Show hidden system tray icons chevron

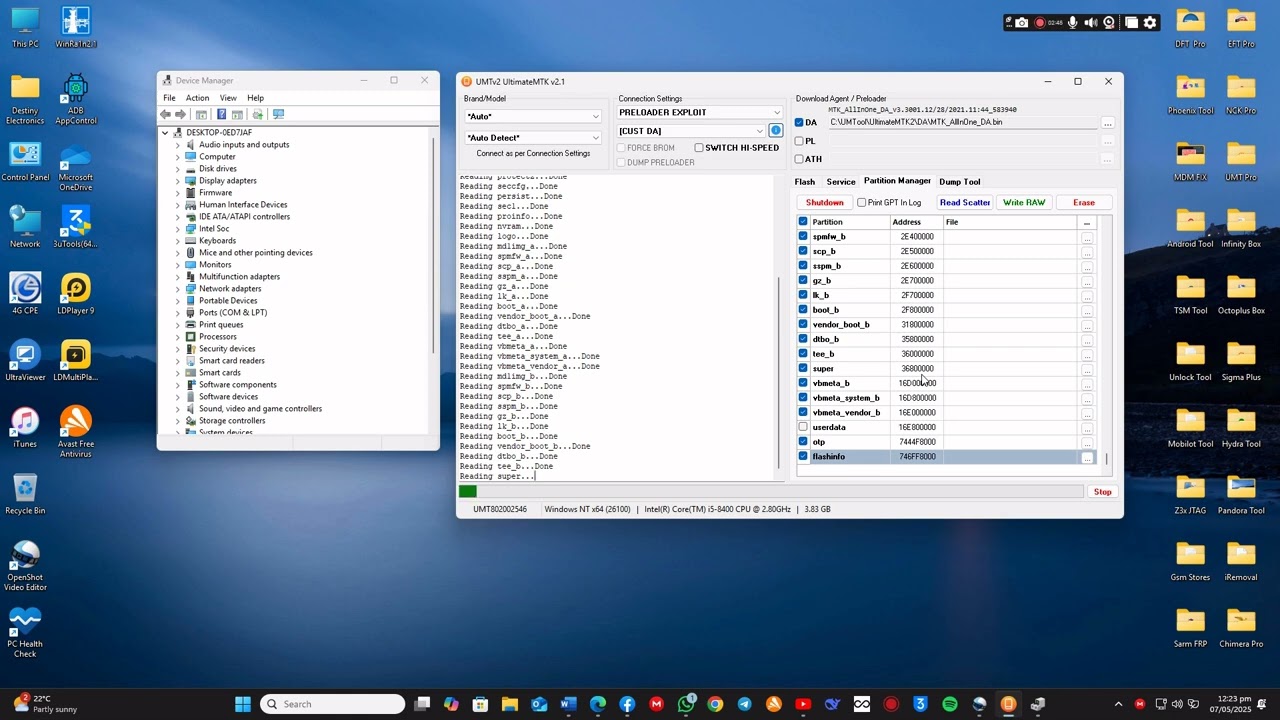click(1118, 704)
